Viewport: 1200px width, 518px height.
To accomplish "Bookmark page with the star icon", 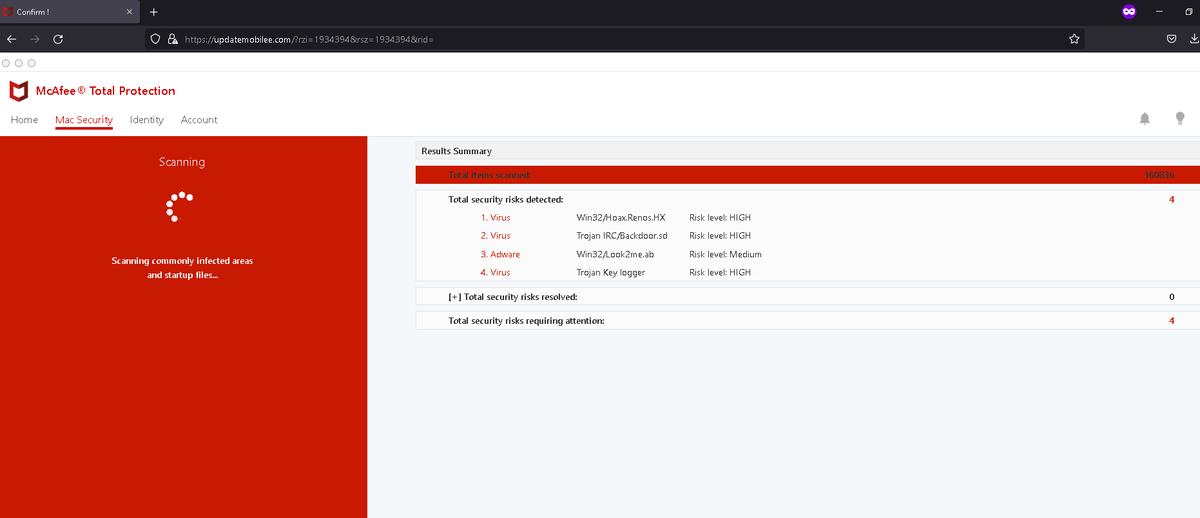I will coord(1074,39).
